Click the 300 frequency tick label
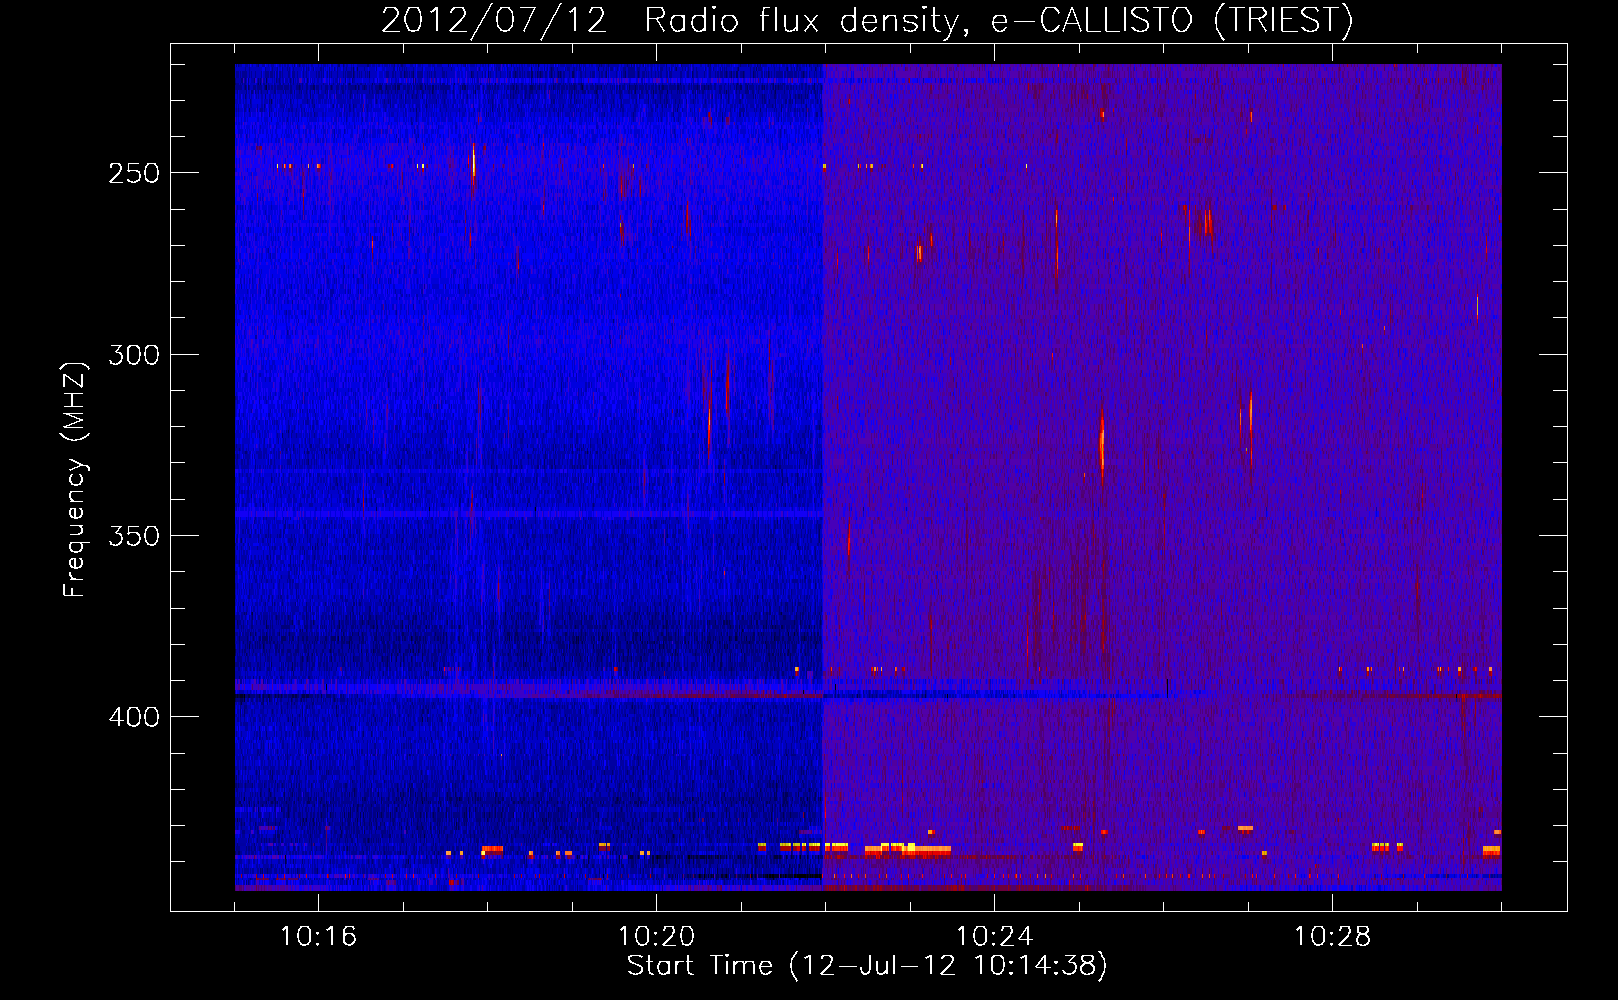 pyautogui.click(x=134, y=355)
